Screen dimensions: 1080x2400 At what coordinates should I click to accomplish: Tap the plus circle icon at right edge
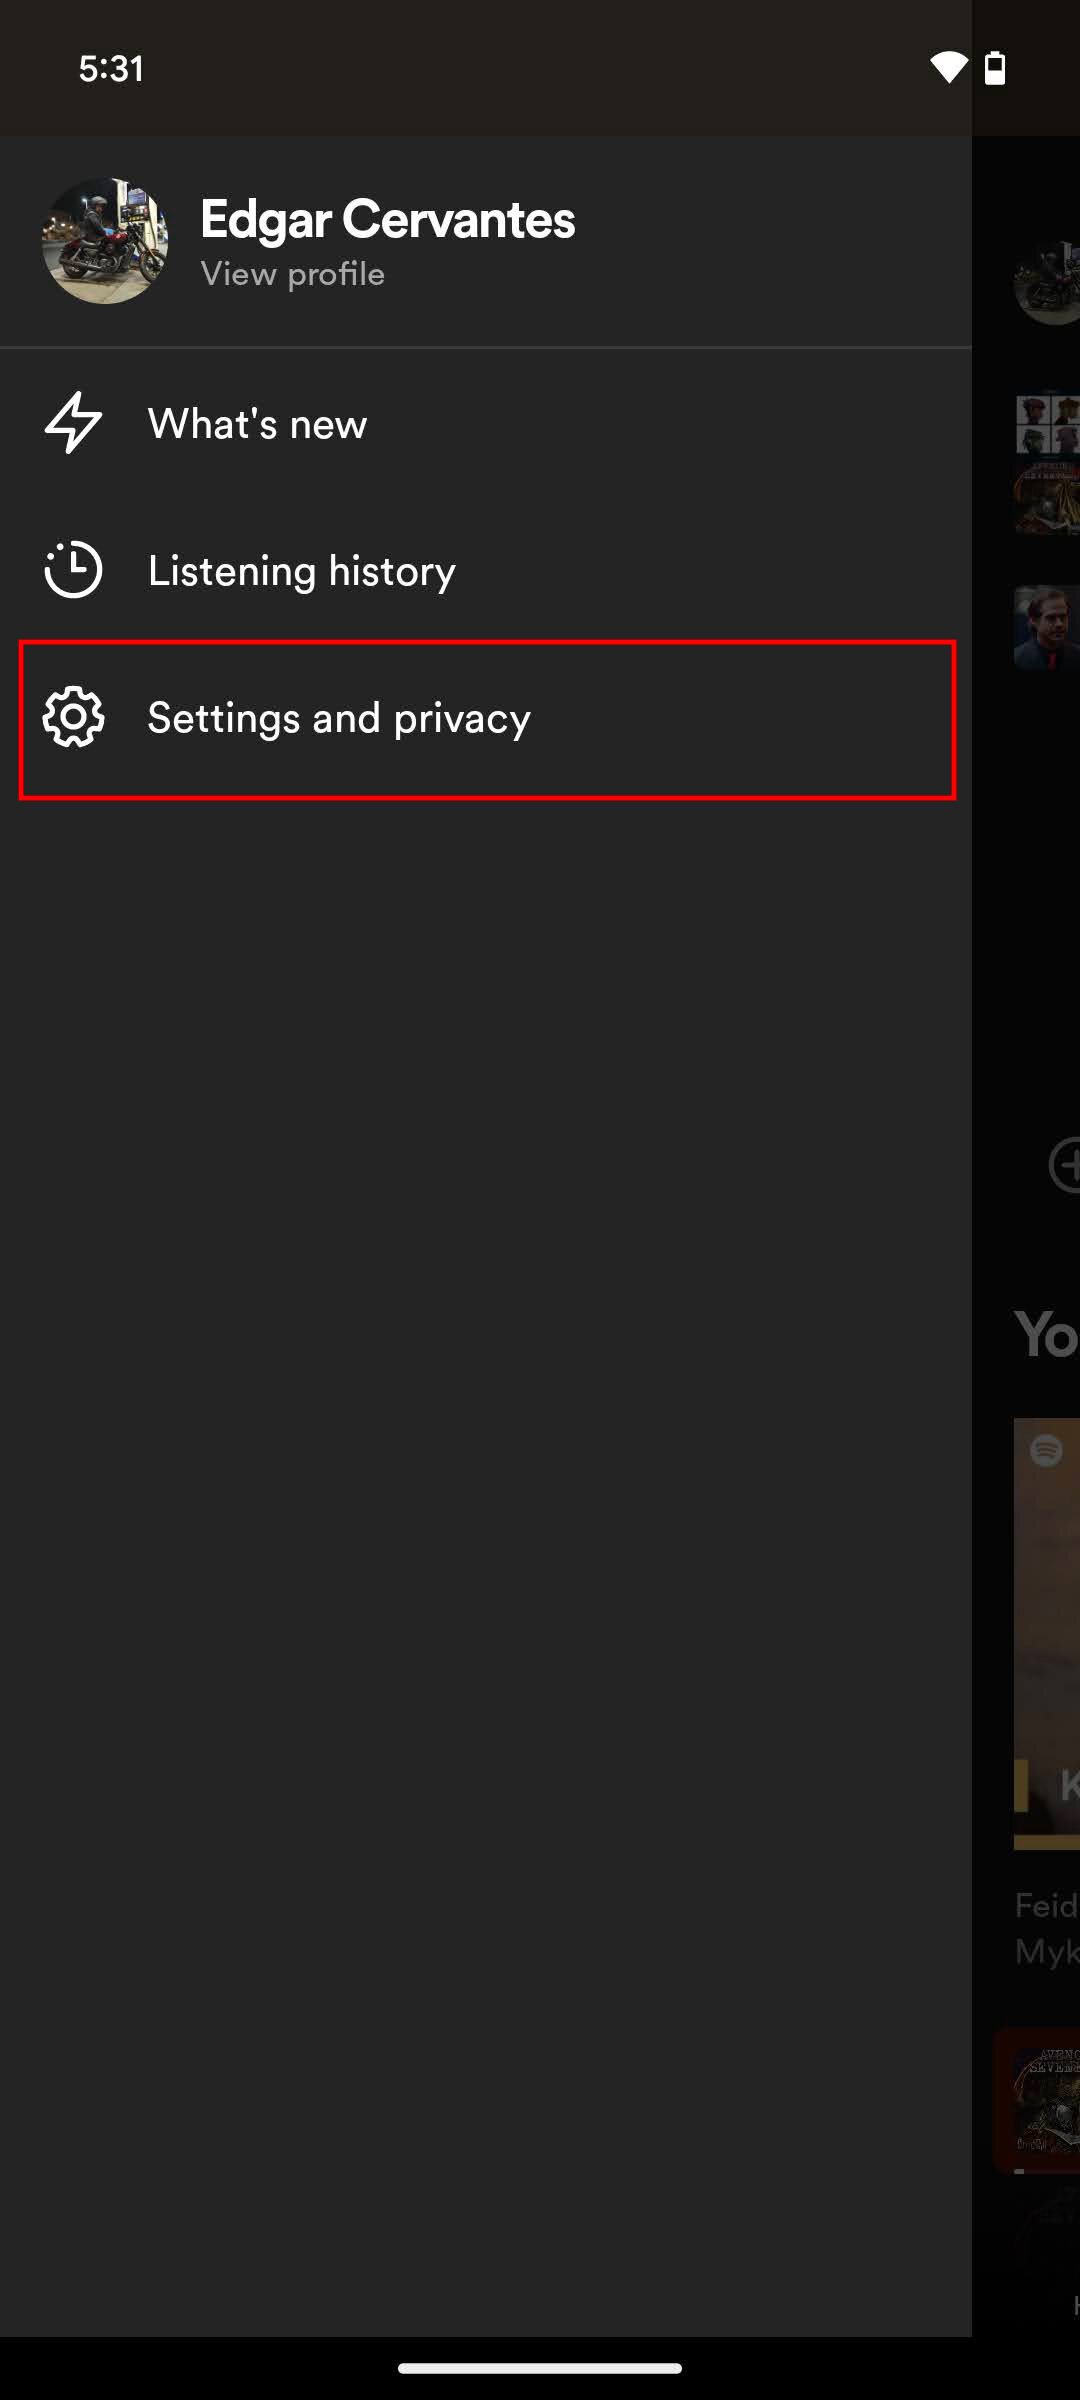[1065, 1165]
